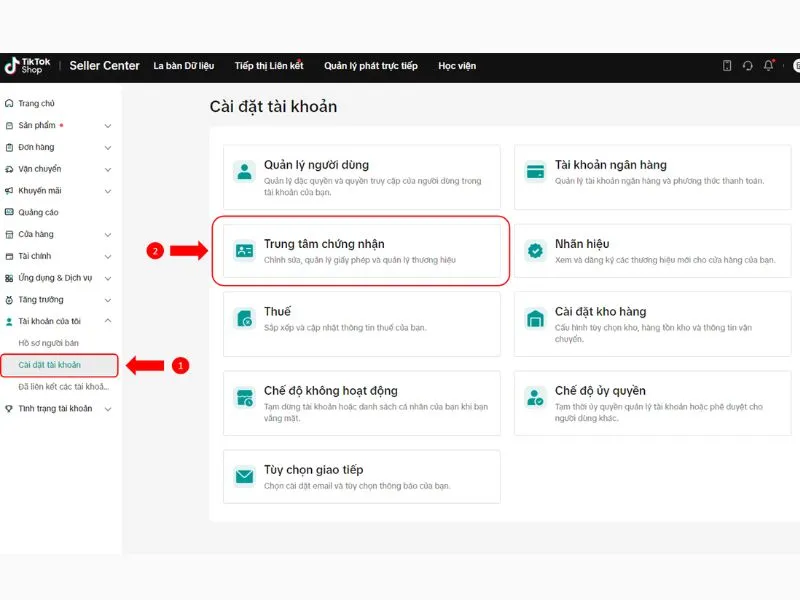Click the Chế độ ủy quyền delegate icon
This screenshot has height=600, width=800.
click(x=535, y=397)
